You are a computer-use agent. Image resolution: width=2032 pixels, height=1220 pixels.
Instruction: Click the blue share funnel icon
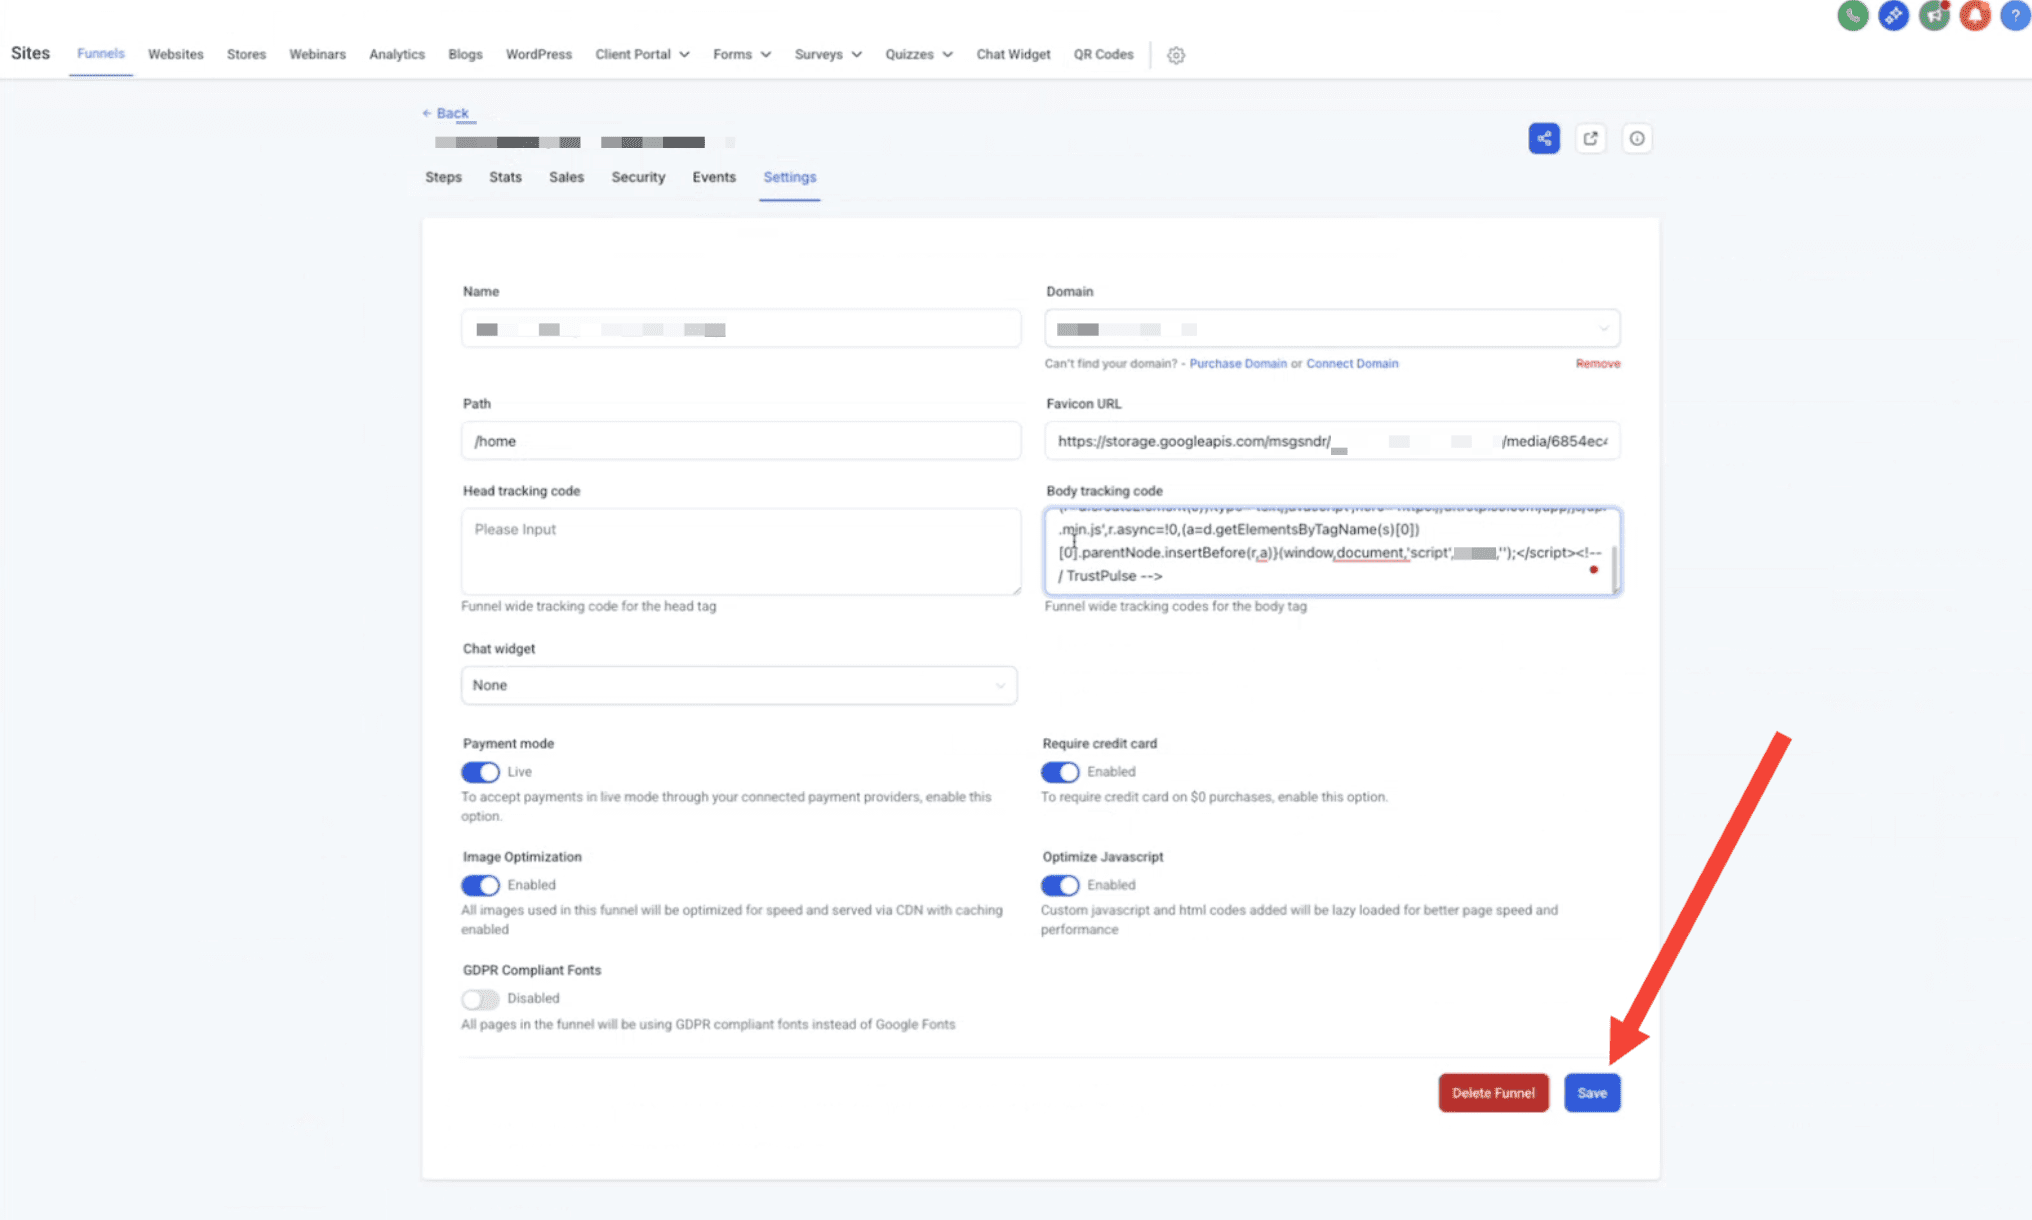[1544, 138]
